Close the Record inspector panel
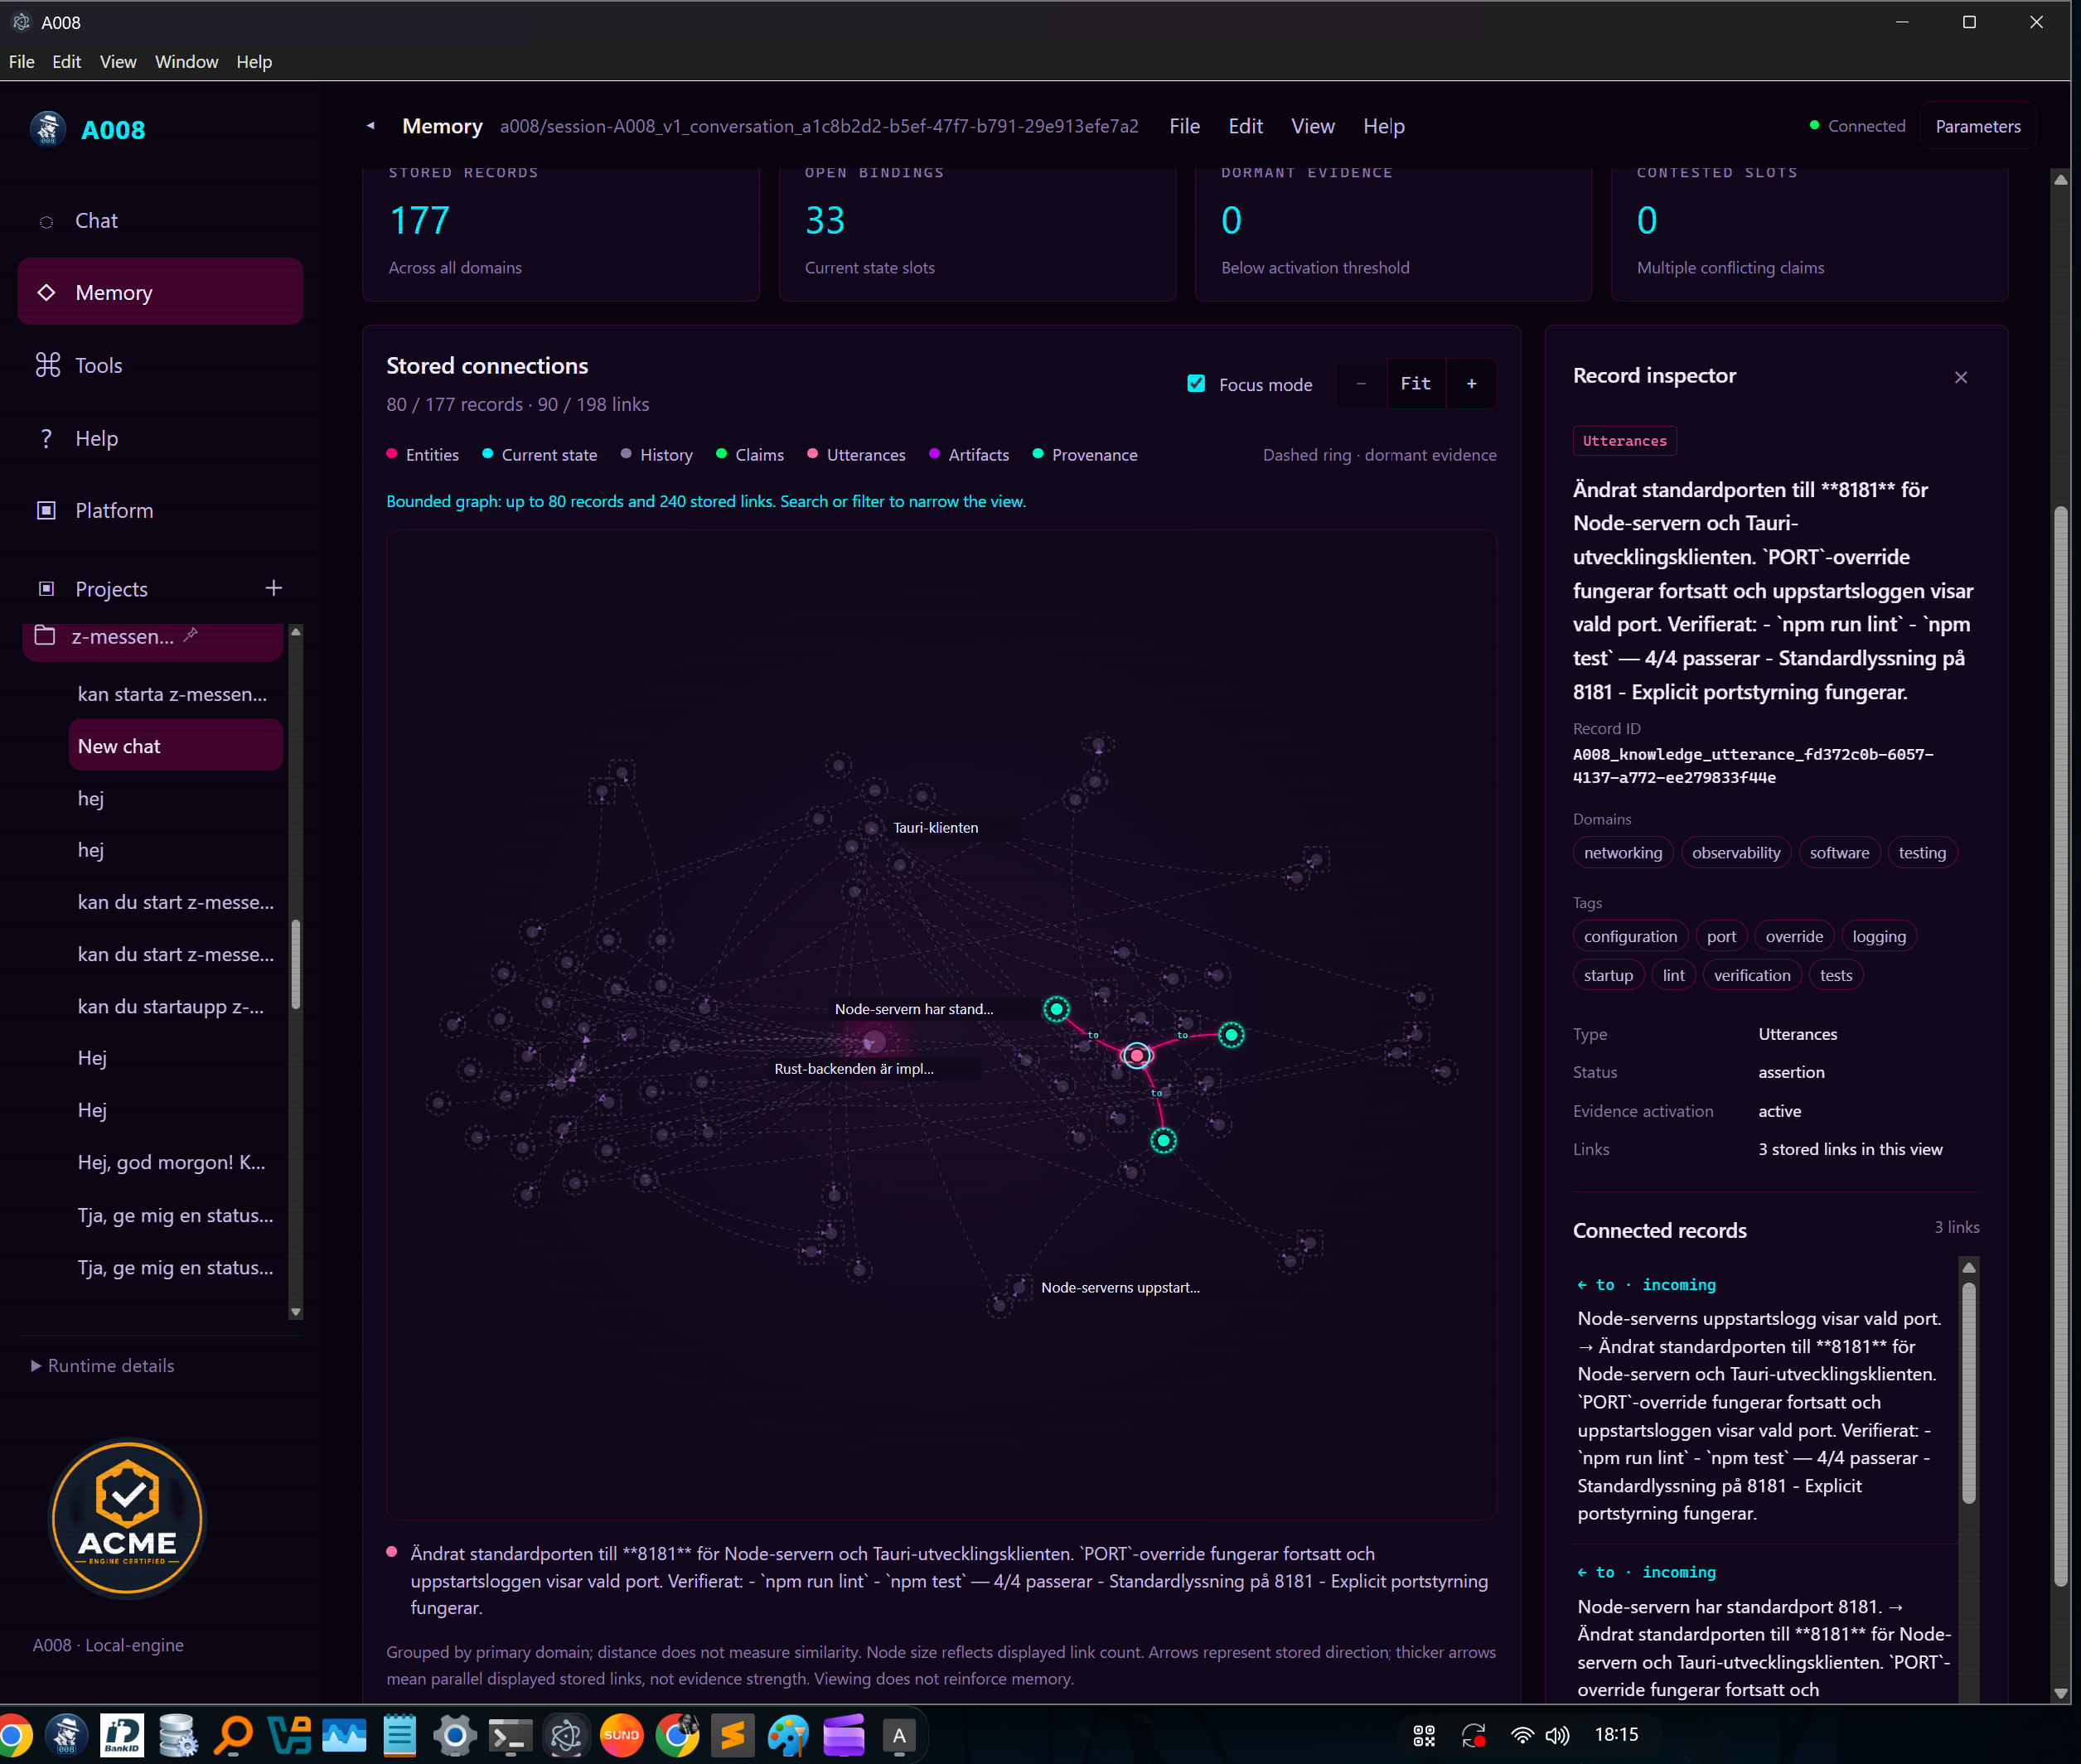The image size is (2081, 1764). click(1960, 377)
